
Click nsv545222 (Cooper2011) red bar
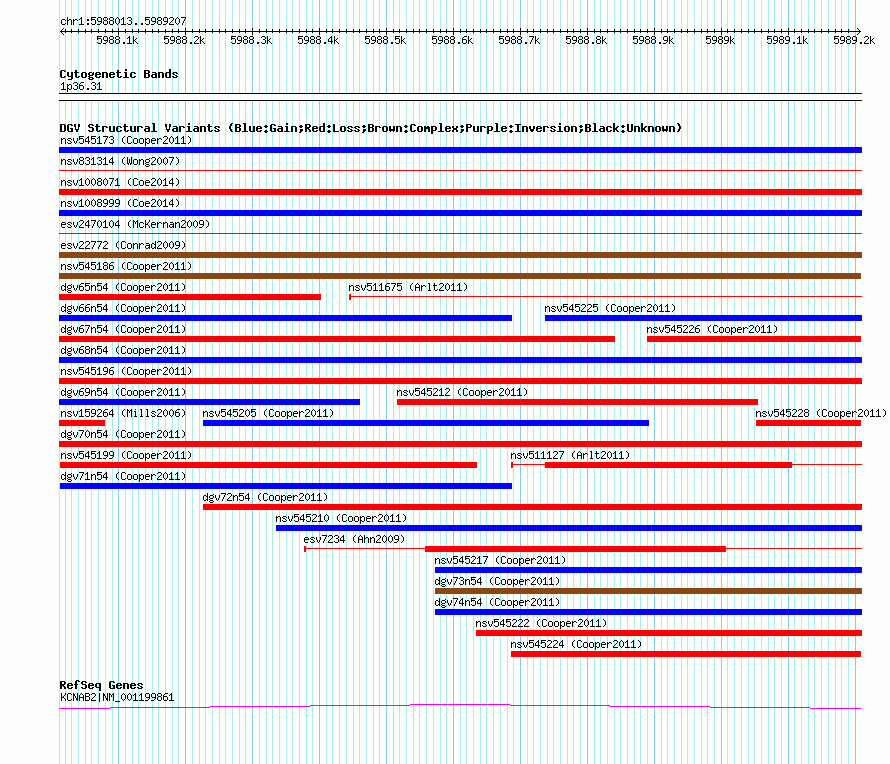(669, 633)
